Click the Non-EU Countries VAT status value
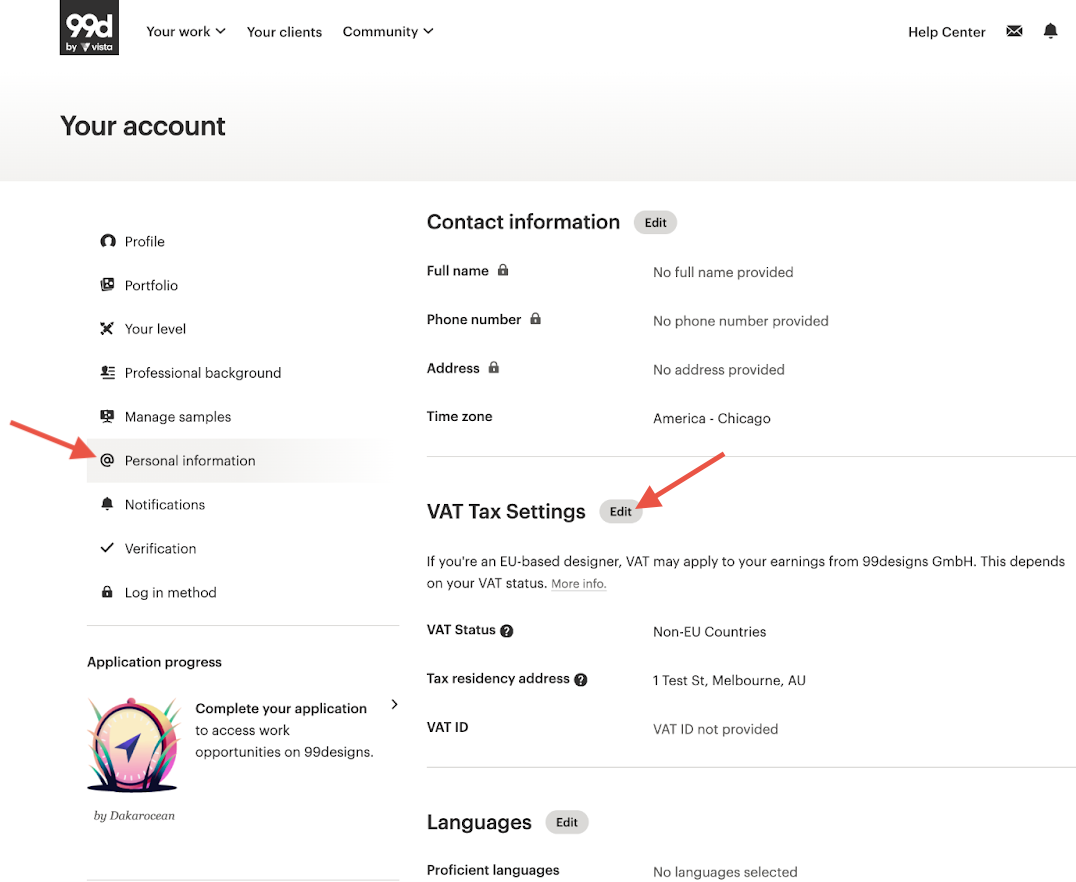Viewport: 1076px width, 882px height. tap(710, 631)
